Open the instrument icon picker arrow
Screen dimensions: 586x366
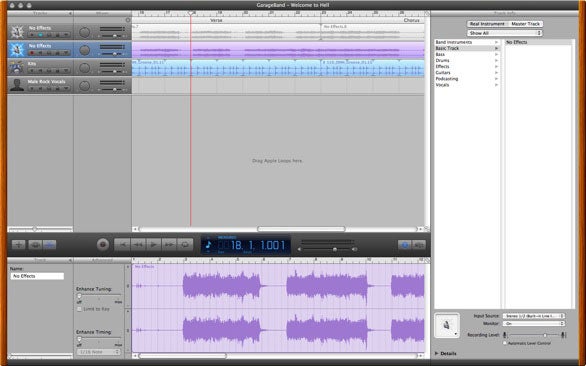coord(456,334)
